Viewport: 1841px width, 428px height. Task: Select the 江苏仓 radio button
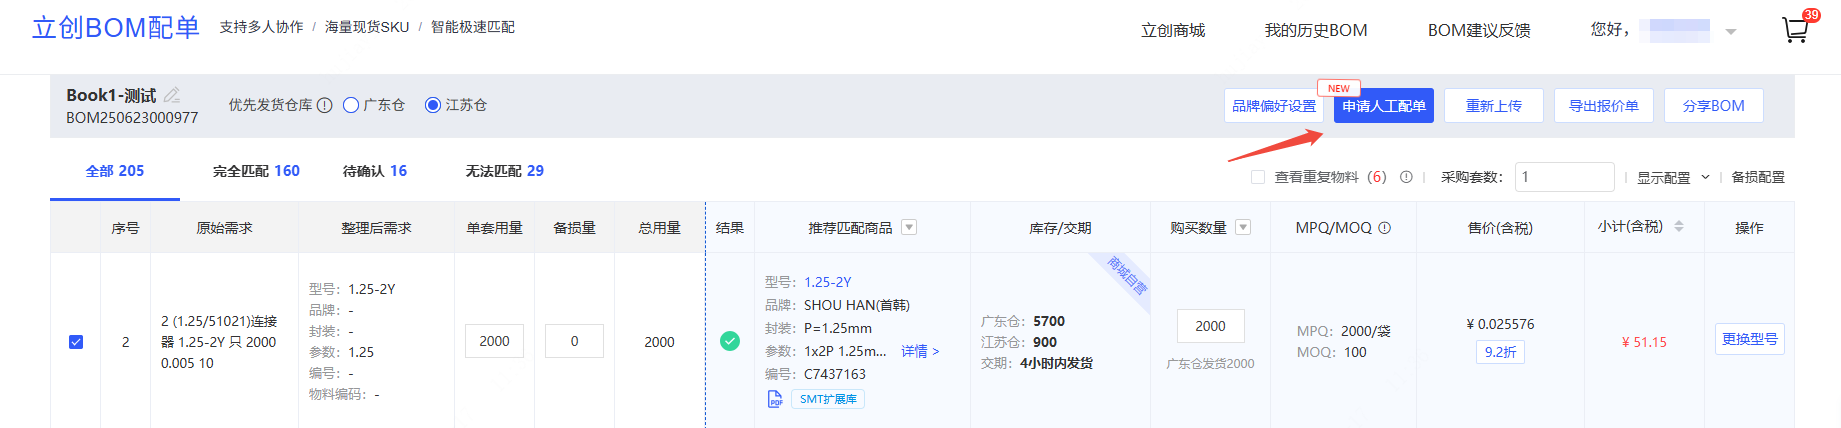click(x=433, y=105)
